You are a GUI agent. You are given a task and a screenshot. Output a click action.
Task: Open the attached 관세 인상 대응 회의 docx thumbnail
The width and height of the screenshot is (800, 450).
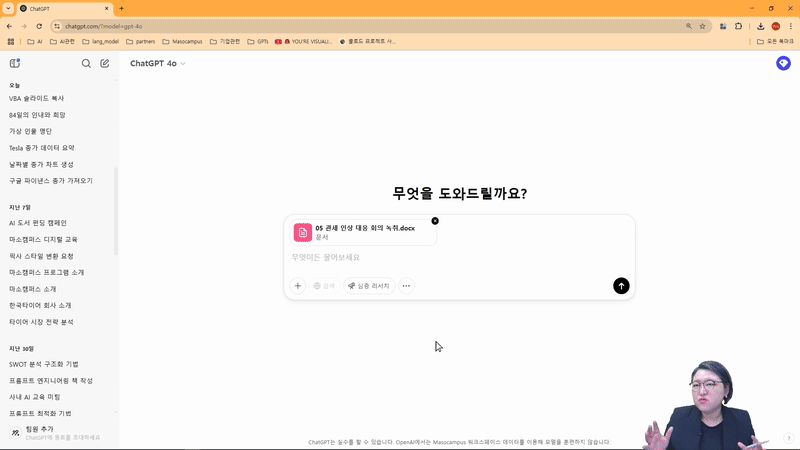tap(303, 232)
